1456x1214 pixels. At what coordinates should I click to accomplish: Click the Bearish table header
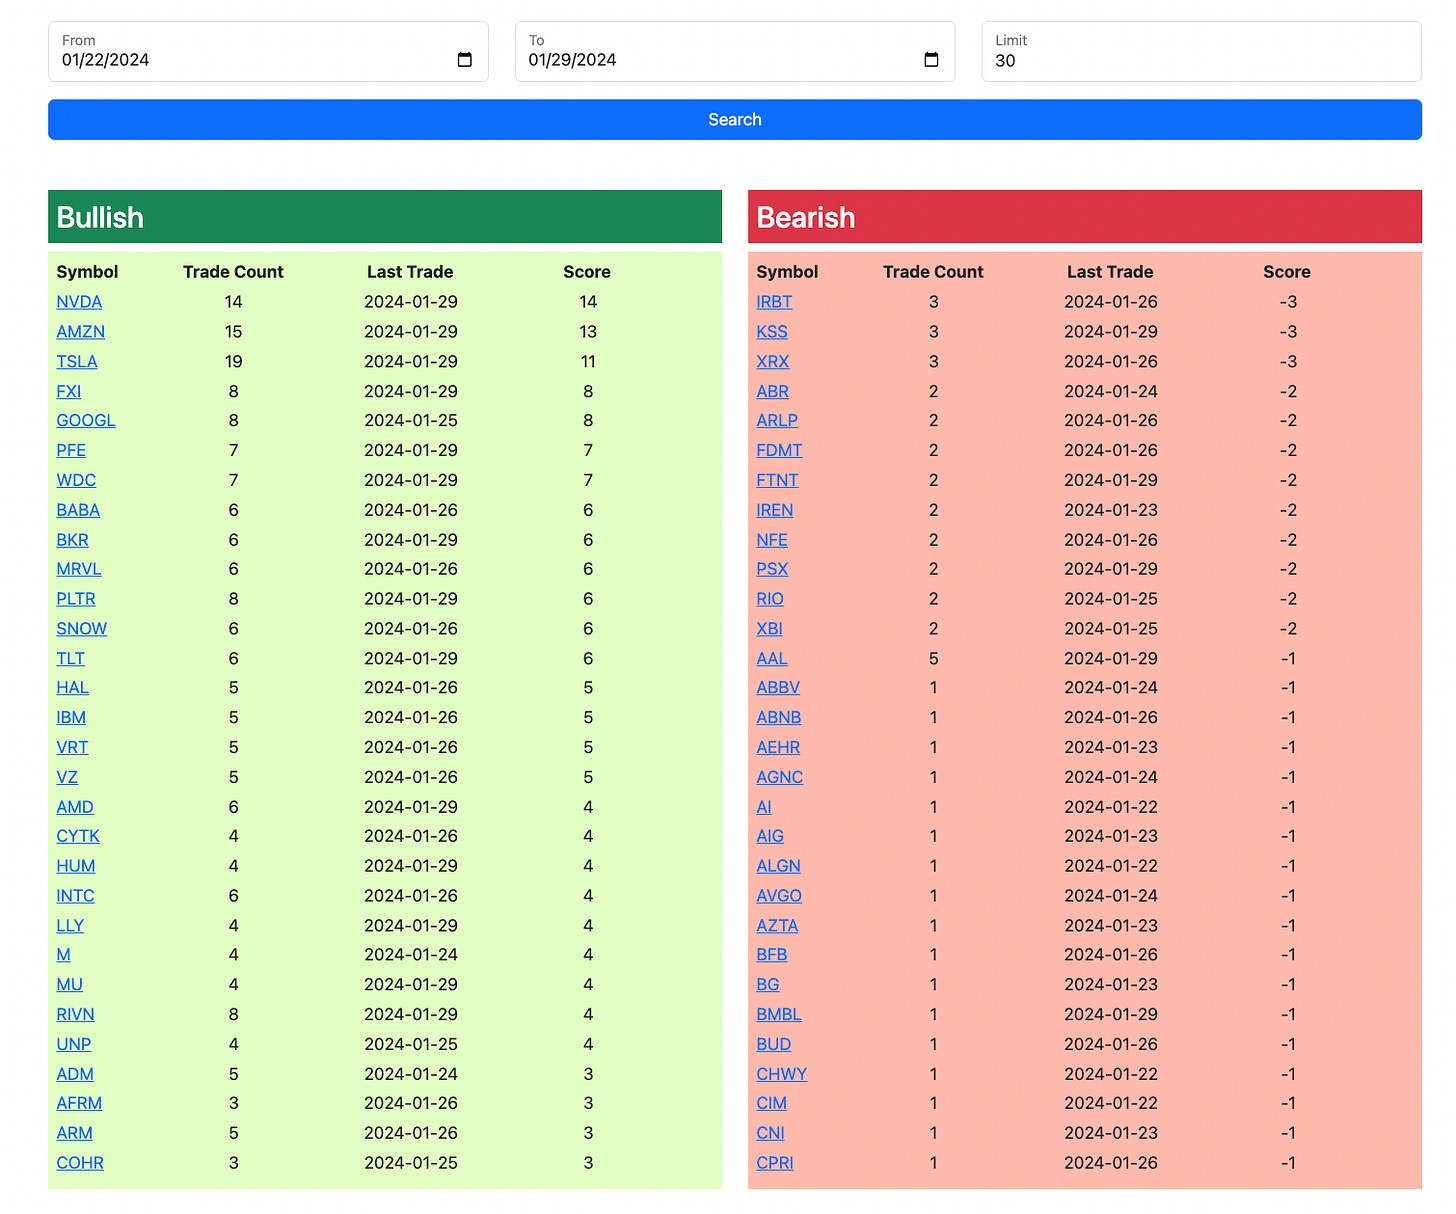tap(1085, 217)
